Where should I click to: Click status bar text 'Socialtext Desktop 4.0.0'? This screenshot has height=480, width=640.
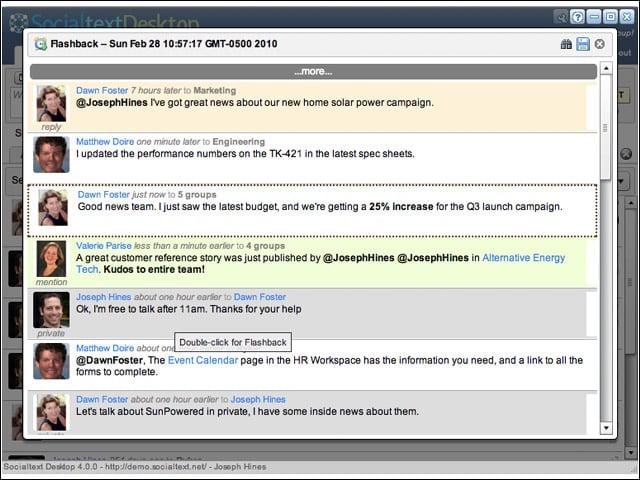(x=51, y=467)
